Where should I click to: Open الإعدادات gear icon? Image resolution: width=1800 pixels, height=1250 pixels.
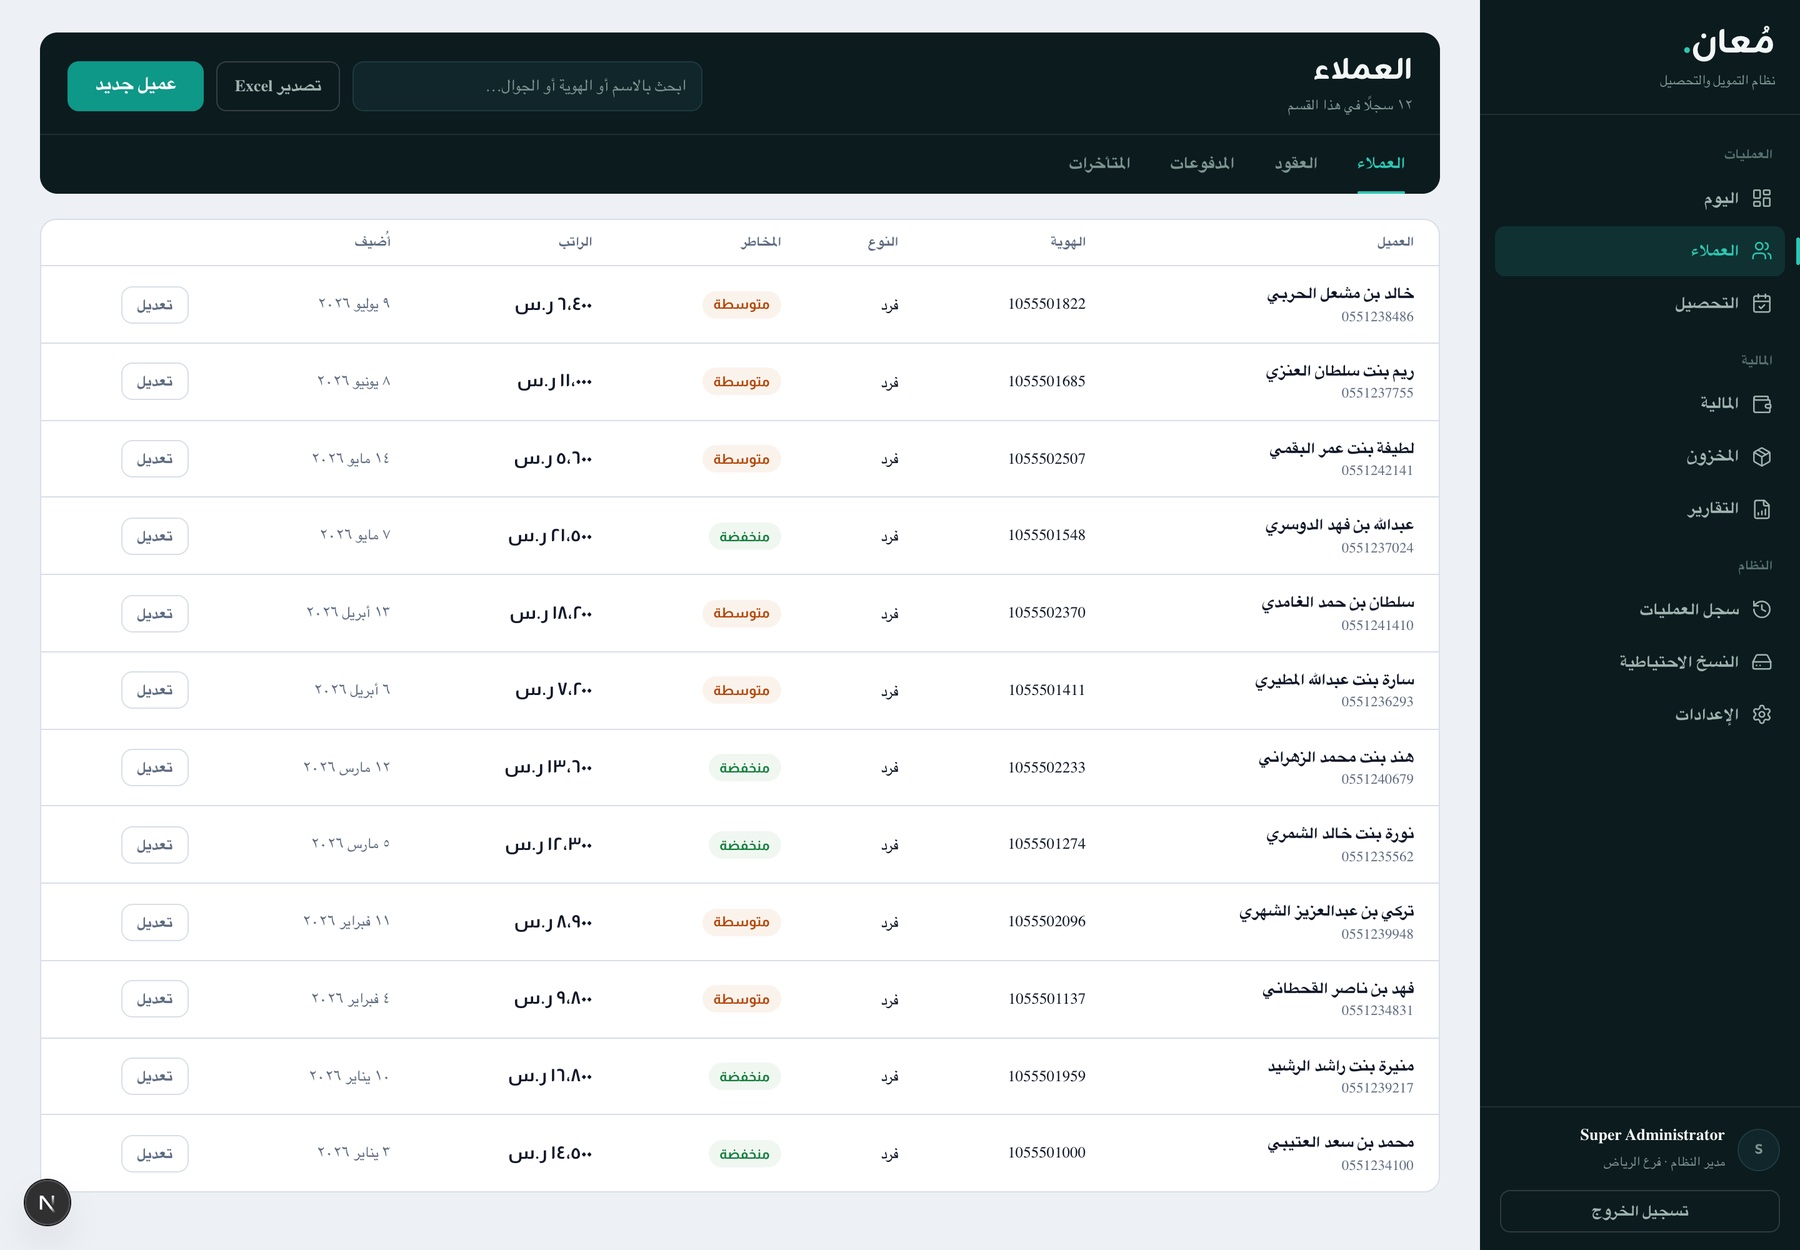click(1762, 714)
